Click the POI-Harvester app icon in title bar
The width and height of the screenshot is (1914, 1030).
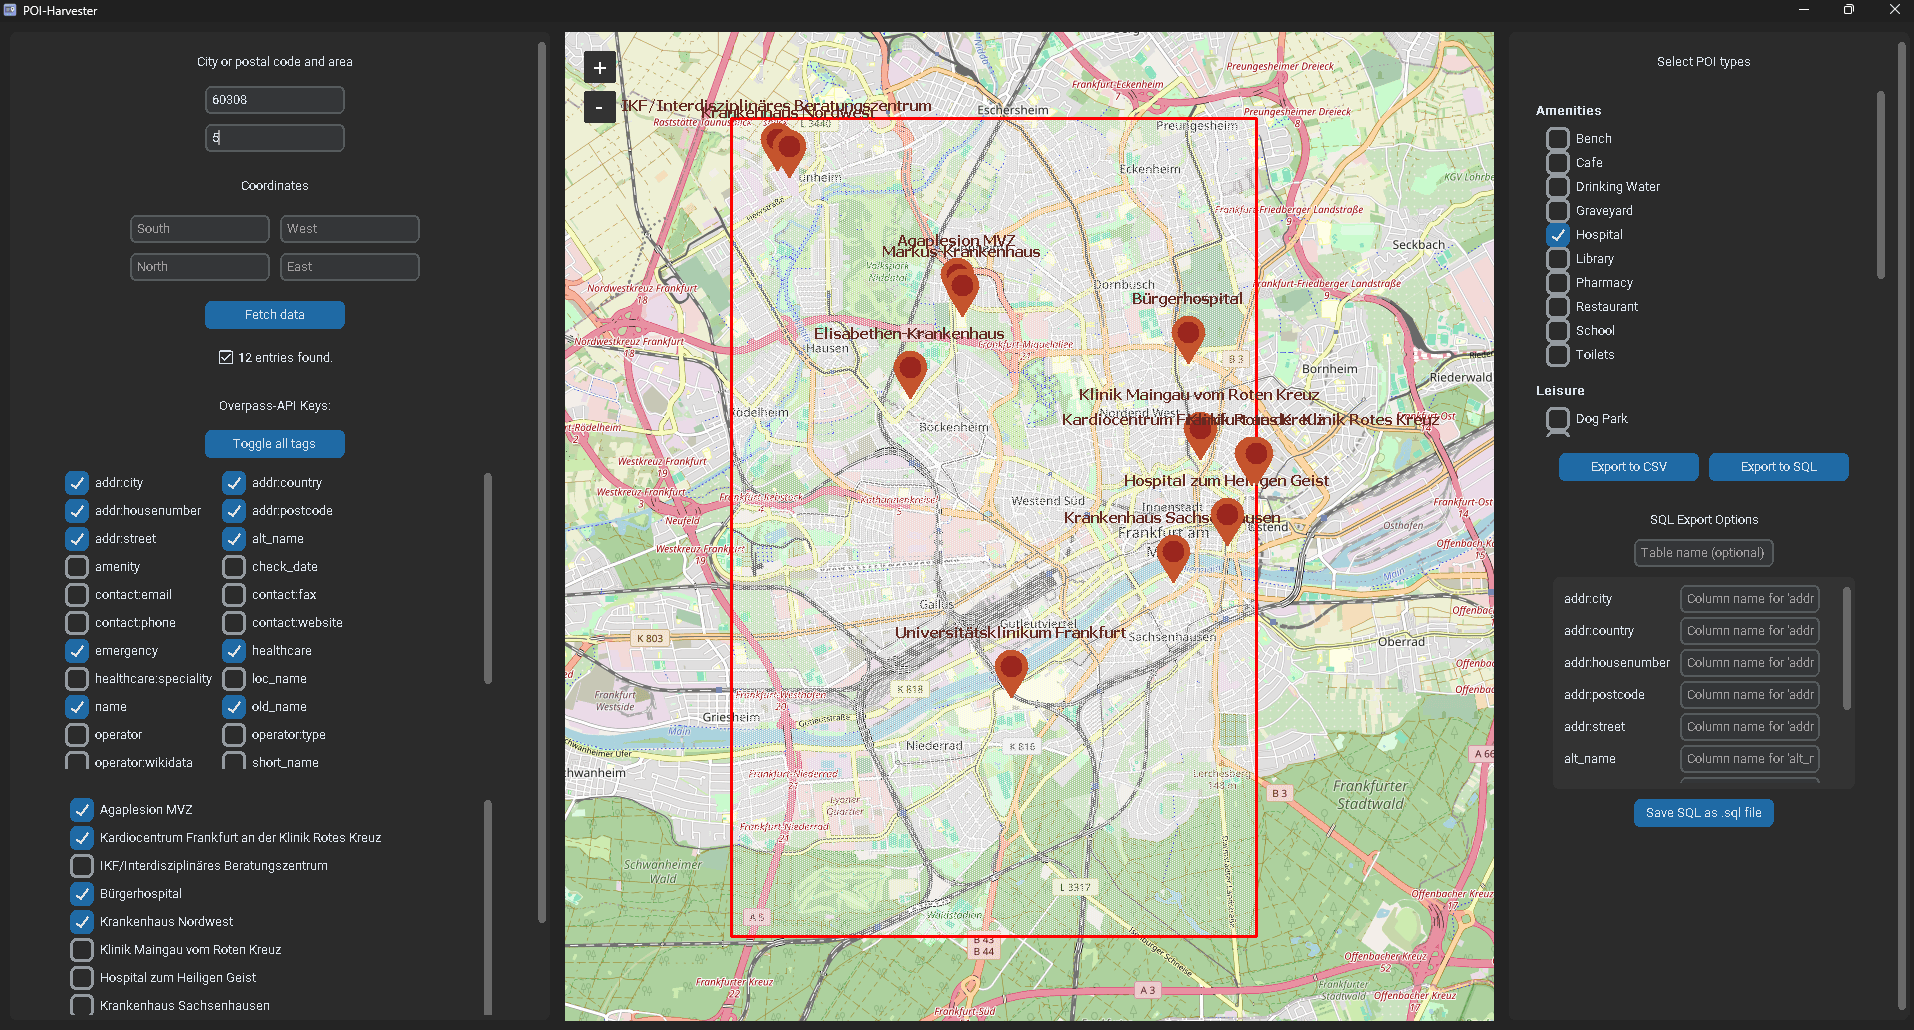[x=11, y=10]
